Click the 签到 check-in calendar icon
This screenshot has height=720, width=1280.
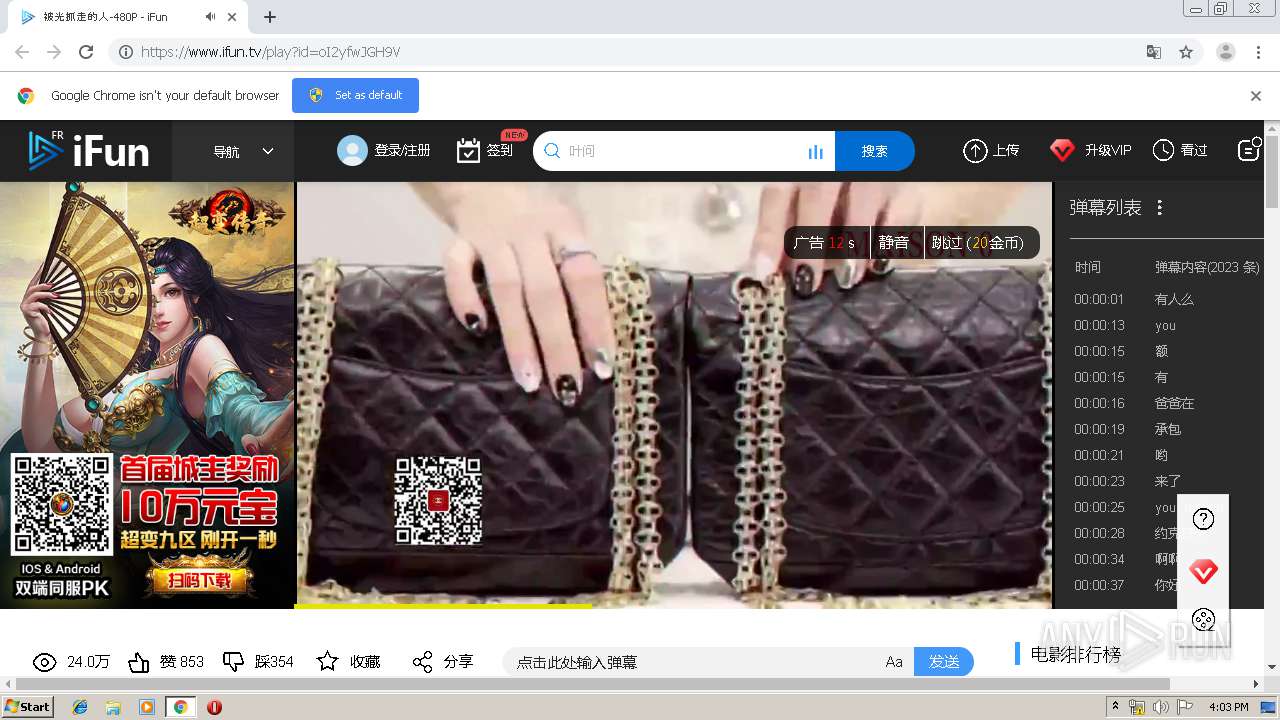pos(468,151)
